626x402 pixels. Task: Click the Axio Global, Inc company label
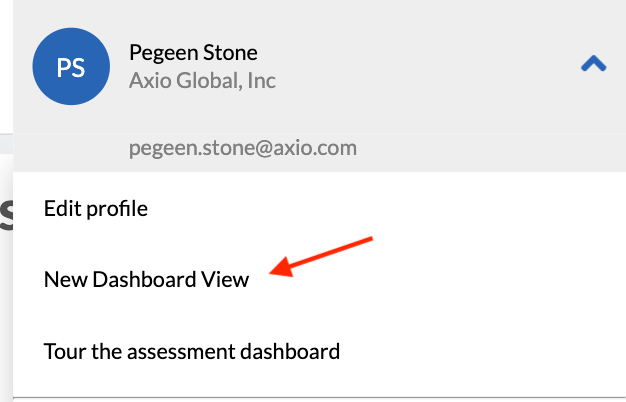[202, 80]
